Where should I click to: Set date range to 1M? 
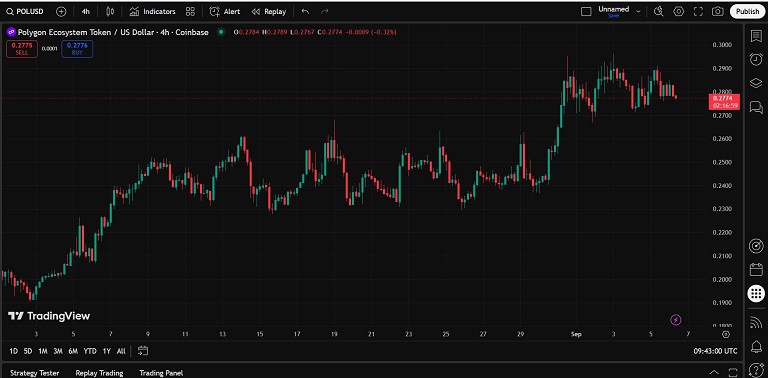click(x=43, y=351)
